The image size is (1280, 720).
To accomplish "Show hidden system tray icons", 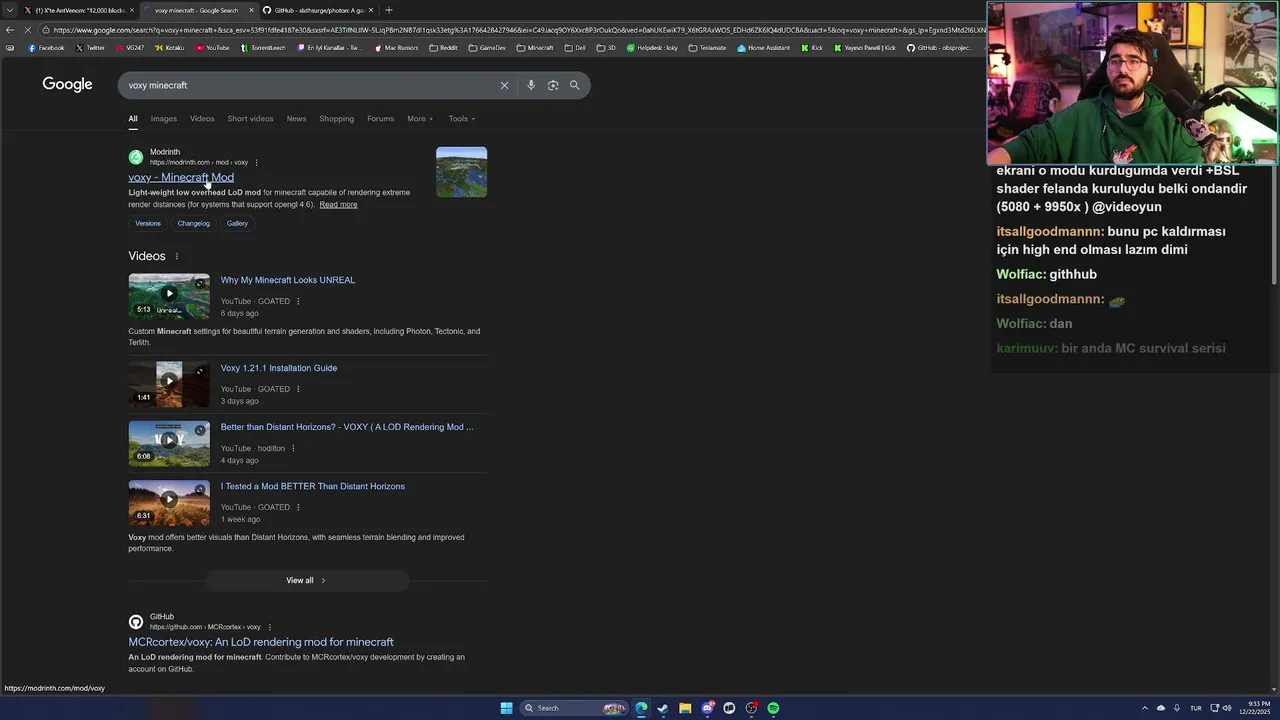I will [x=1144, y=708].
